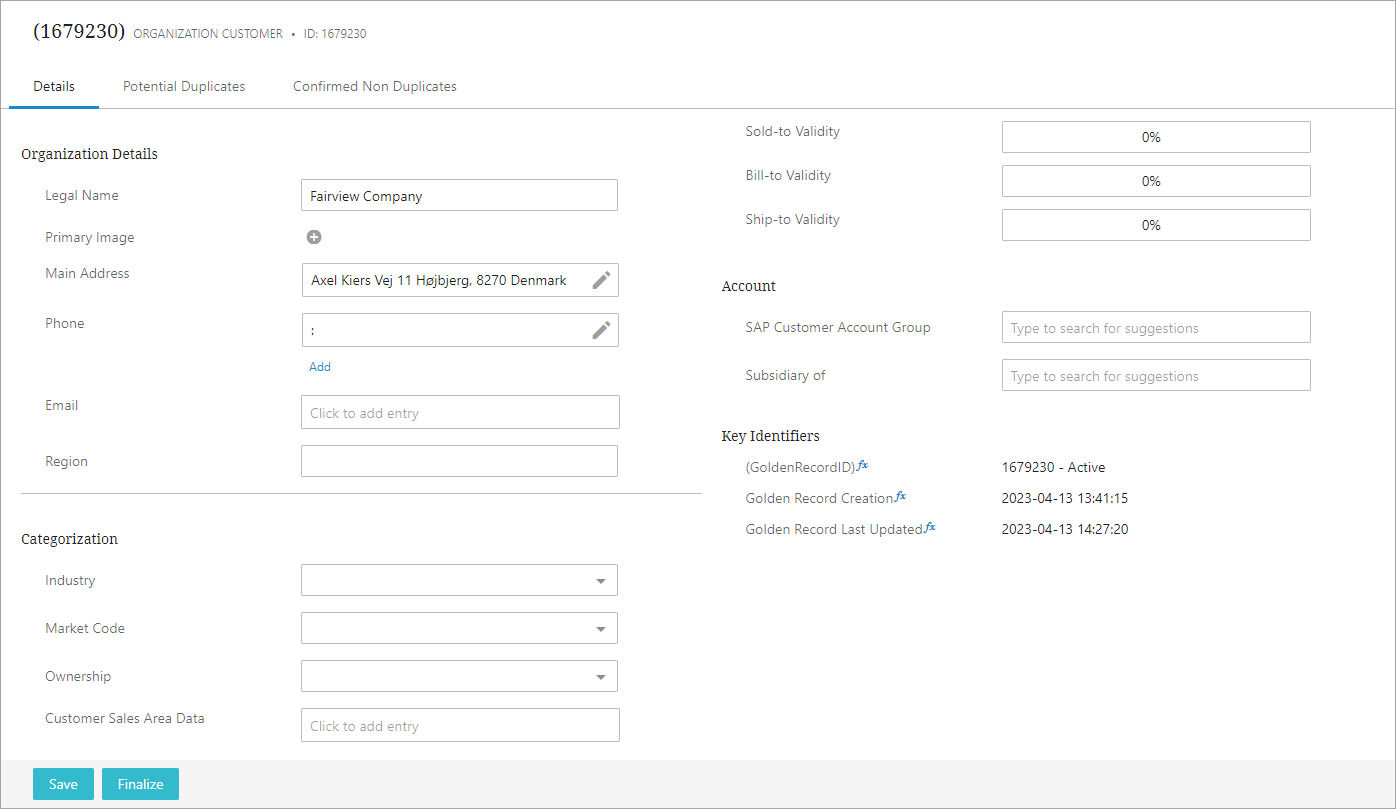Image resolution: width=1396 pixels, height=809 pixels.
Task: Click the pencil icon on Main Address
Action: click(601, 281)
